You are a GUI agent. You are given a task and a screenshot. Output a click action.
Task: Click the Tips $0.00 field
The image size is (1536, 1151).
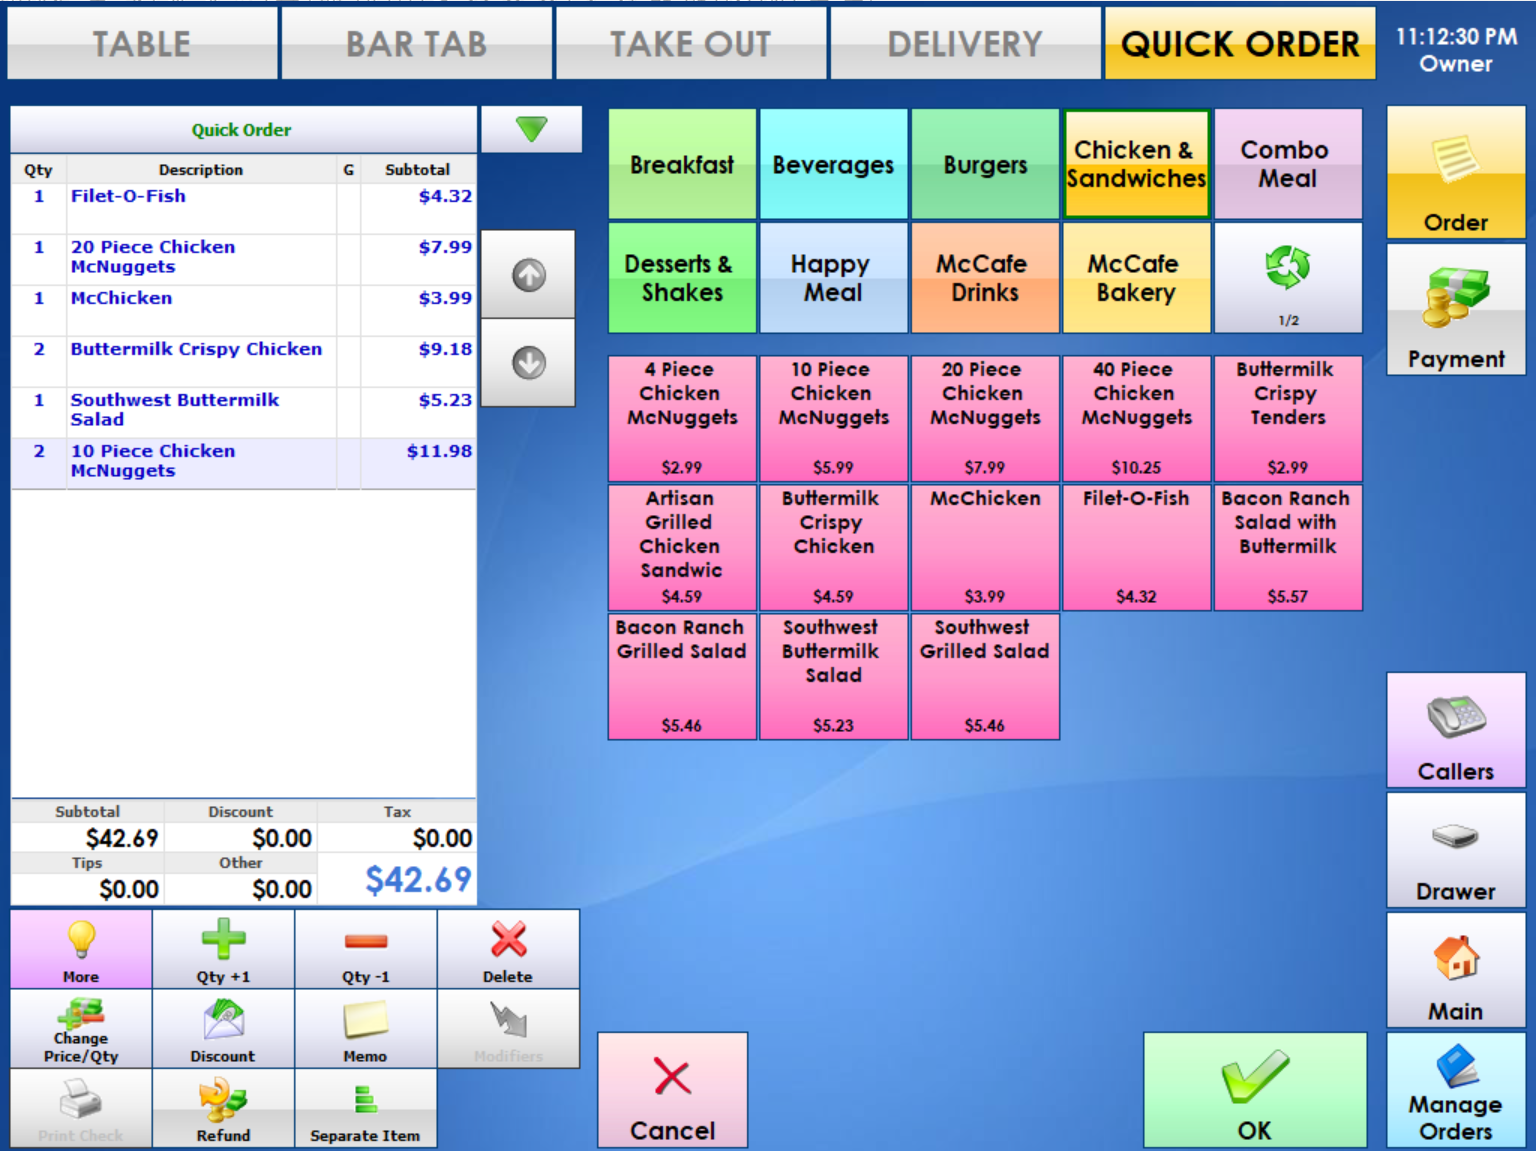click(87, 889)
